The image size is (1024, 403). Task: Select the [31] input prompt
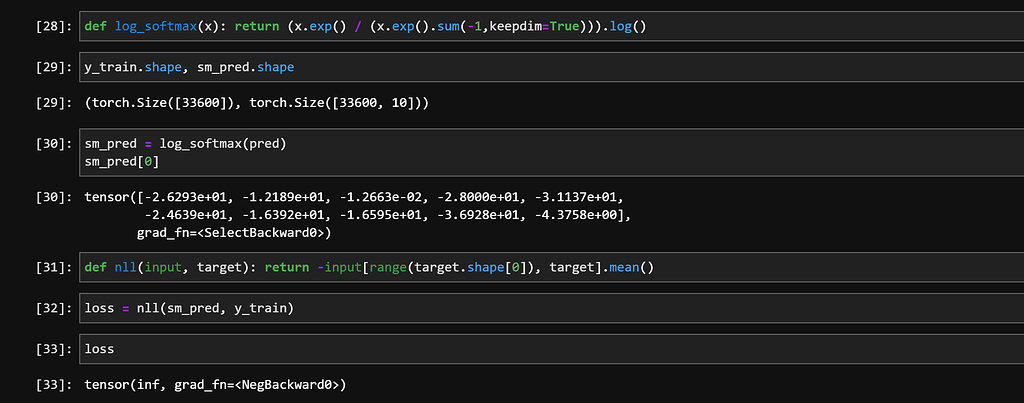(x=52, y=267)
